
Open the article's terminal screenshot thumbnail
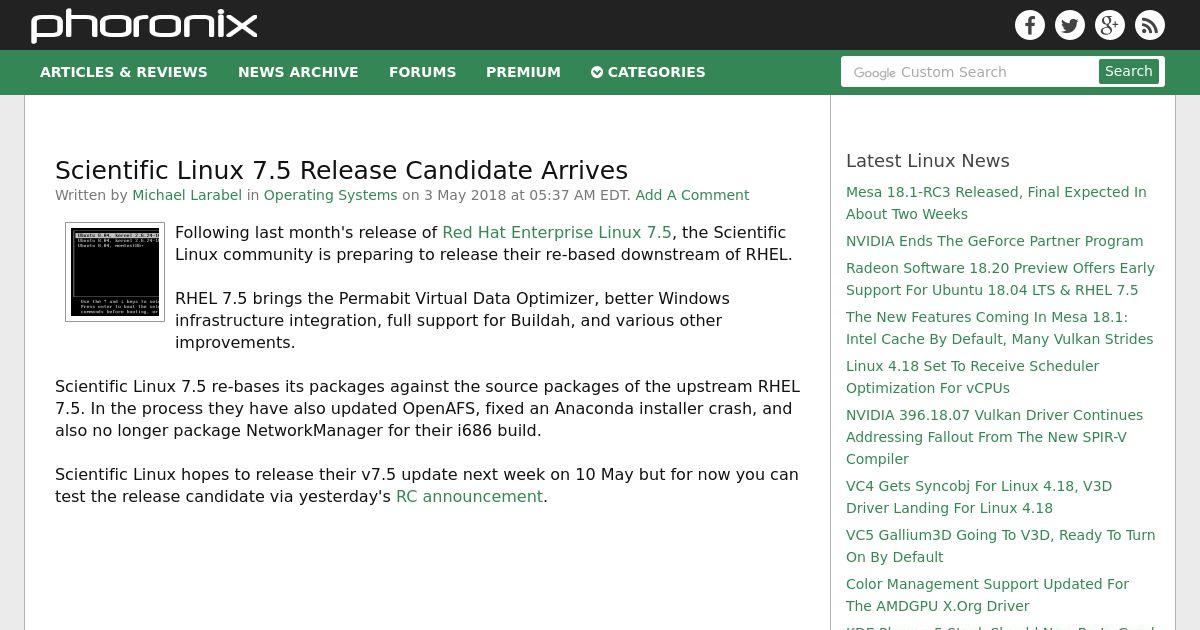pos(115,272)
